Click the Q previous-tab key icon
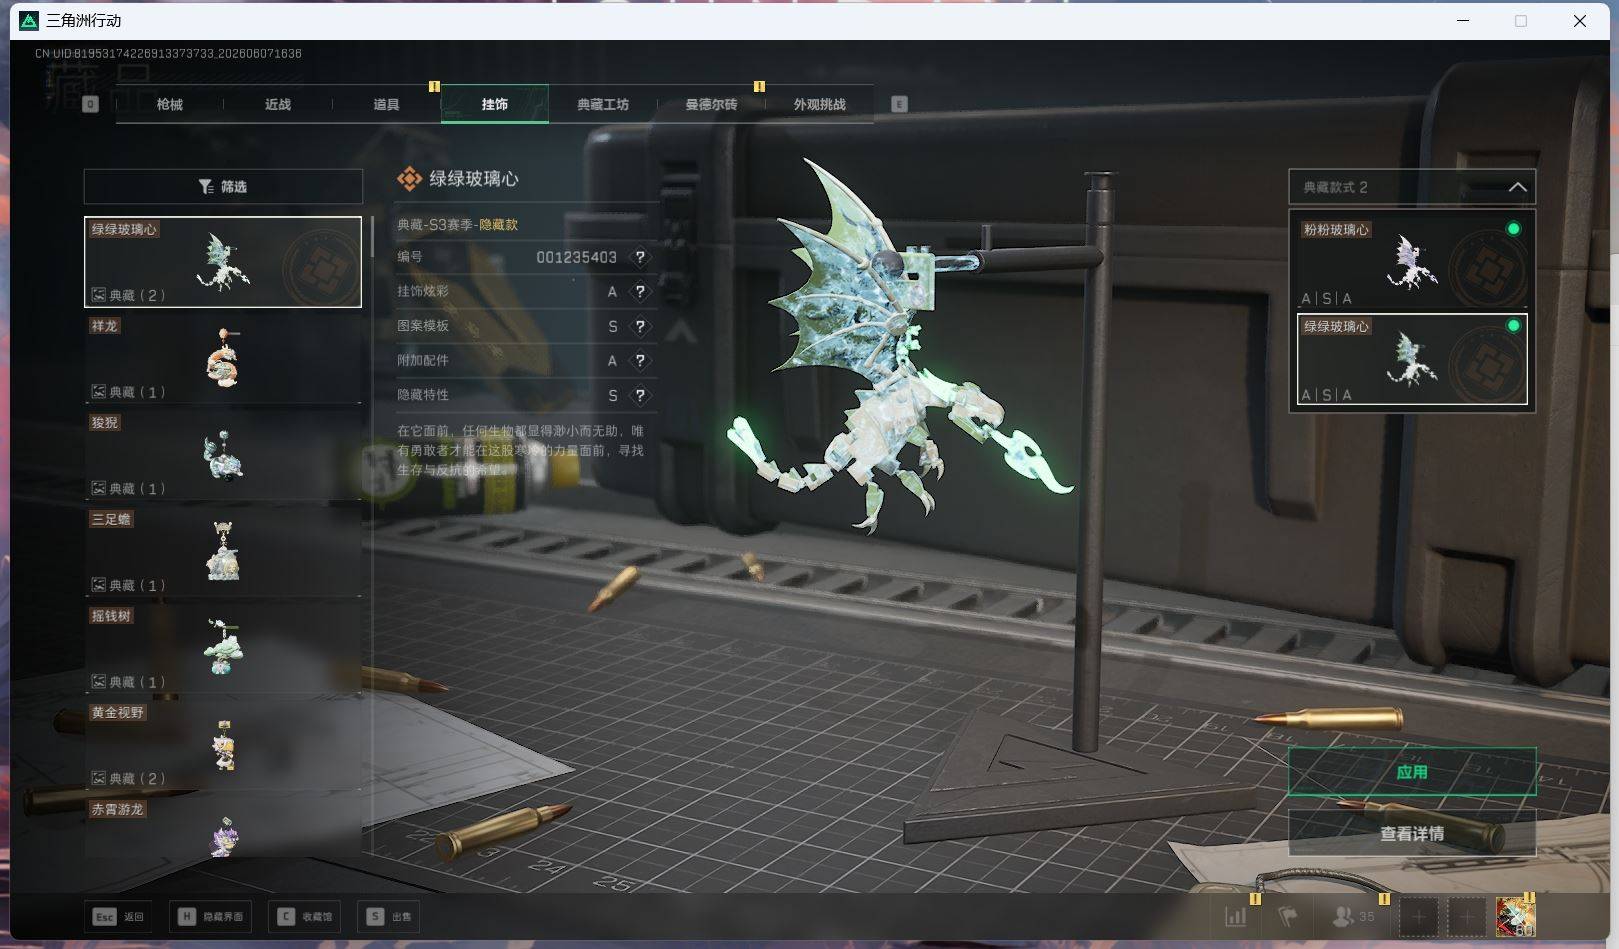The image size is (1619, 949). click(90, 104)
